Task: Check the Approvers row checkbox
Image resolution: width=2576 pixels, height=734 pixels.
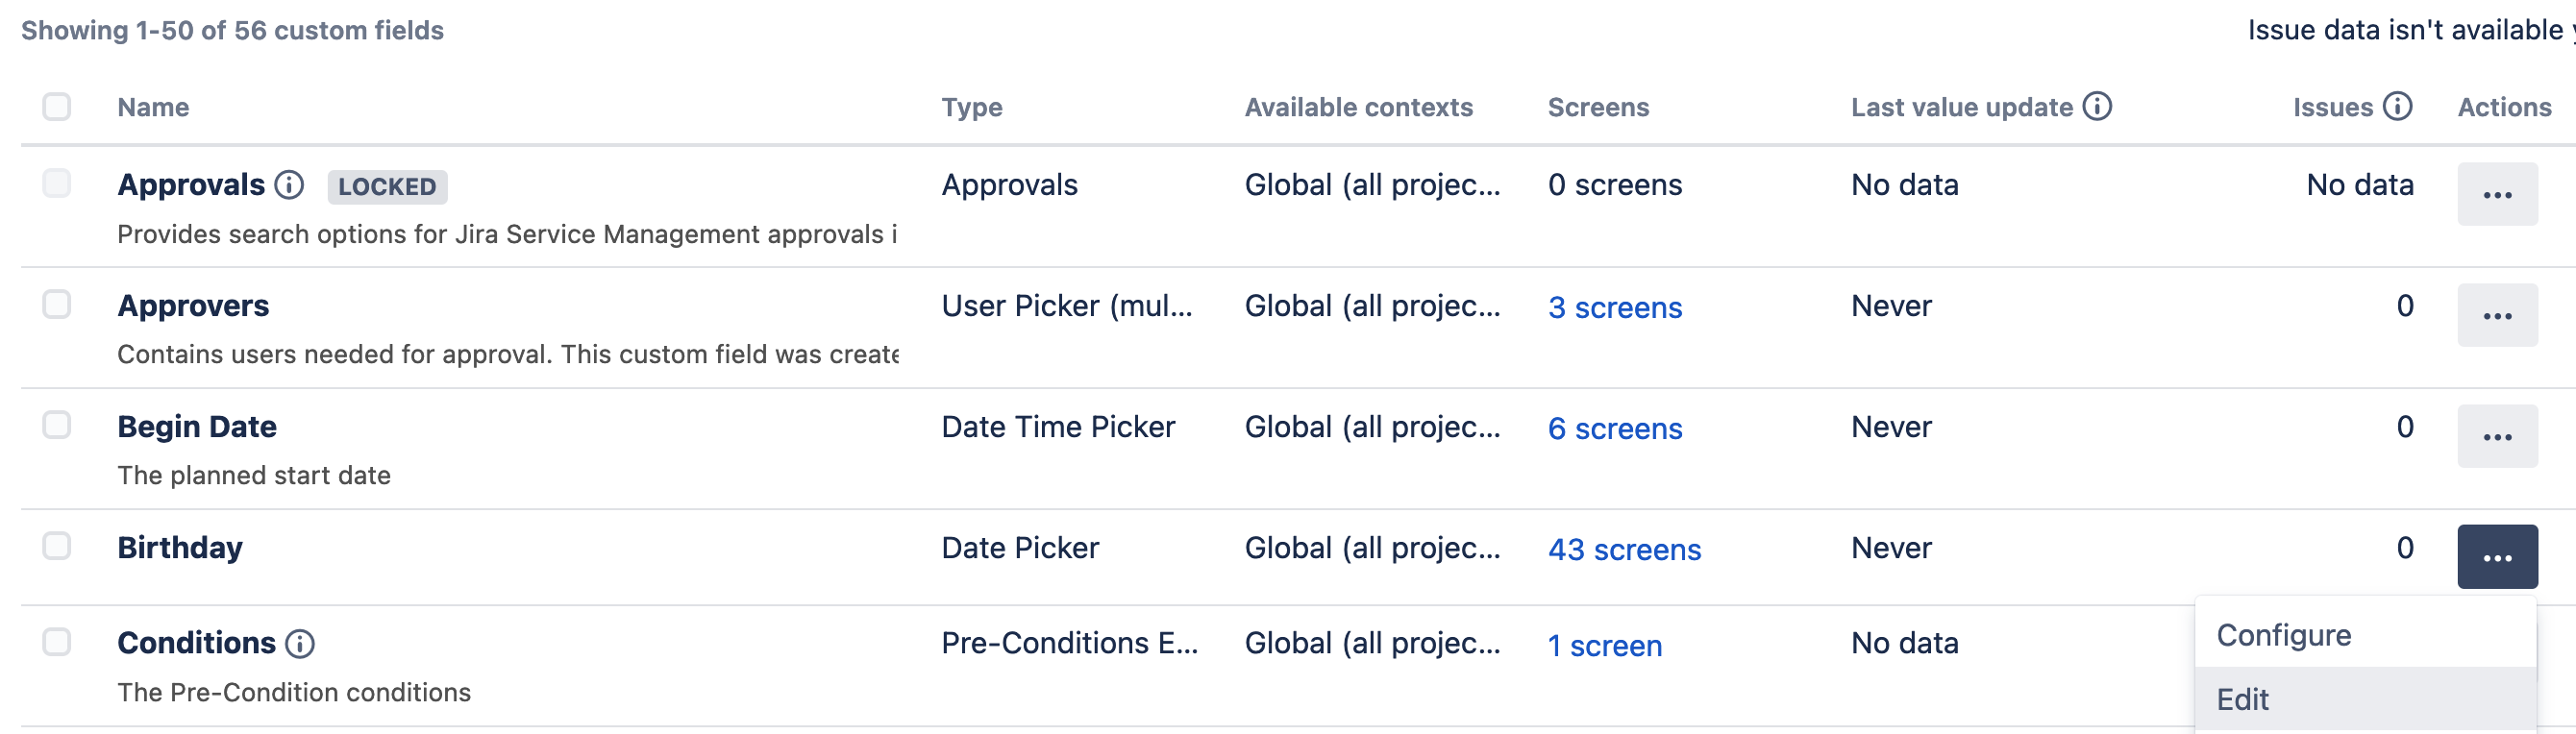Action: [x=57, y=304]
